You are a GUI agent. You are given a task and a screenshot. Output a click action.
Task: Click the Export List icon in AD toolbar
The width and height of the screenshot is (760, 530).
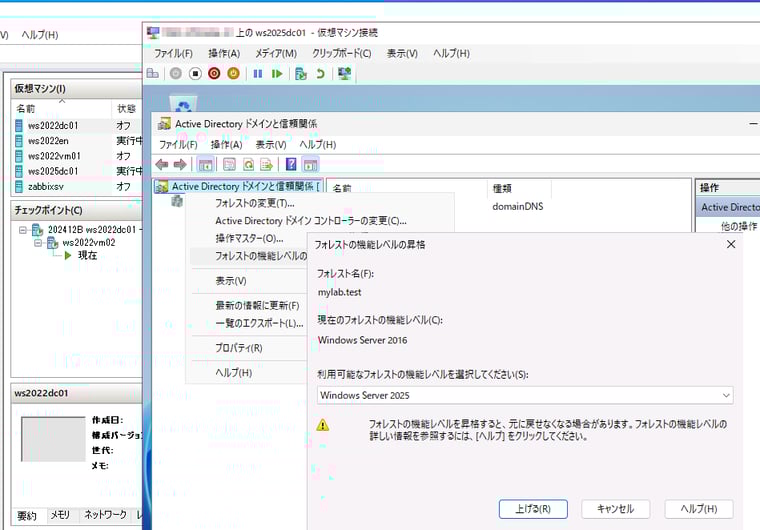pyautogui.click(x=267, y=165)
